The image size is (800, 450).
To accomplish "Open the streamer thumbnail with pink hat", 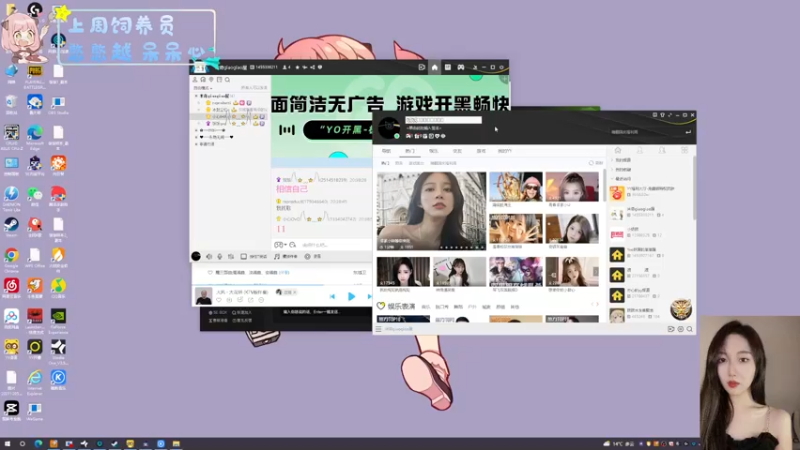I will pos(516,187).
